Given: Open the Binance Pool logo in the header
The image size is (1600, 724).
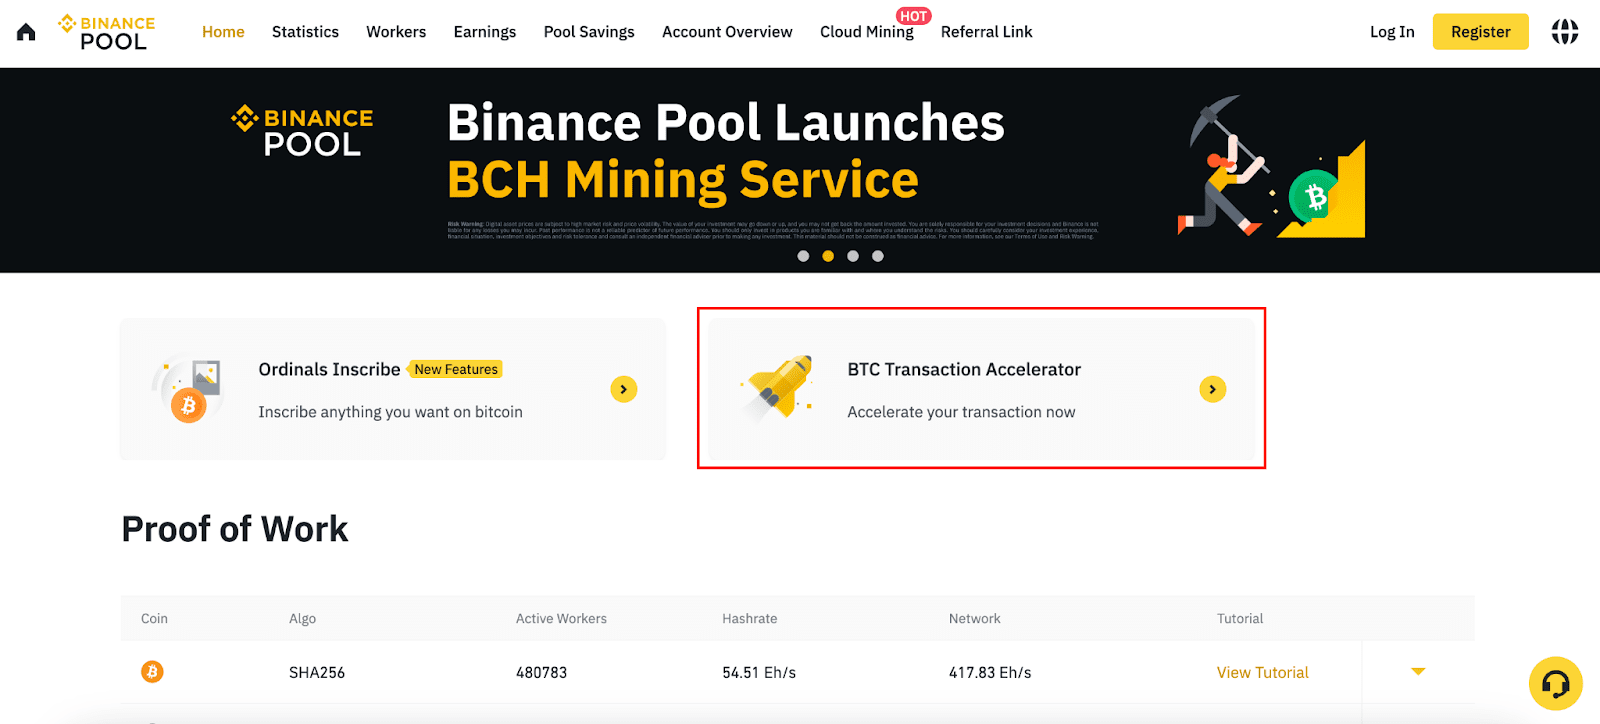Looking at the screenshot, I should [107, 32].
